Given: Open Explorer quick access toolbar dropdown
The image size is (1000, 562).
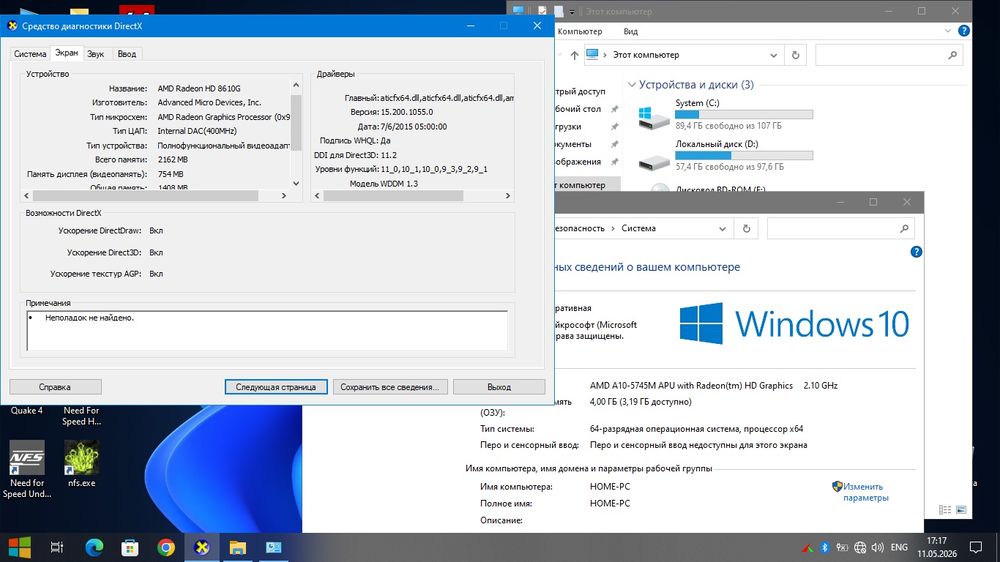Looking at the screenshot, I should [x=572, y=11].
